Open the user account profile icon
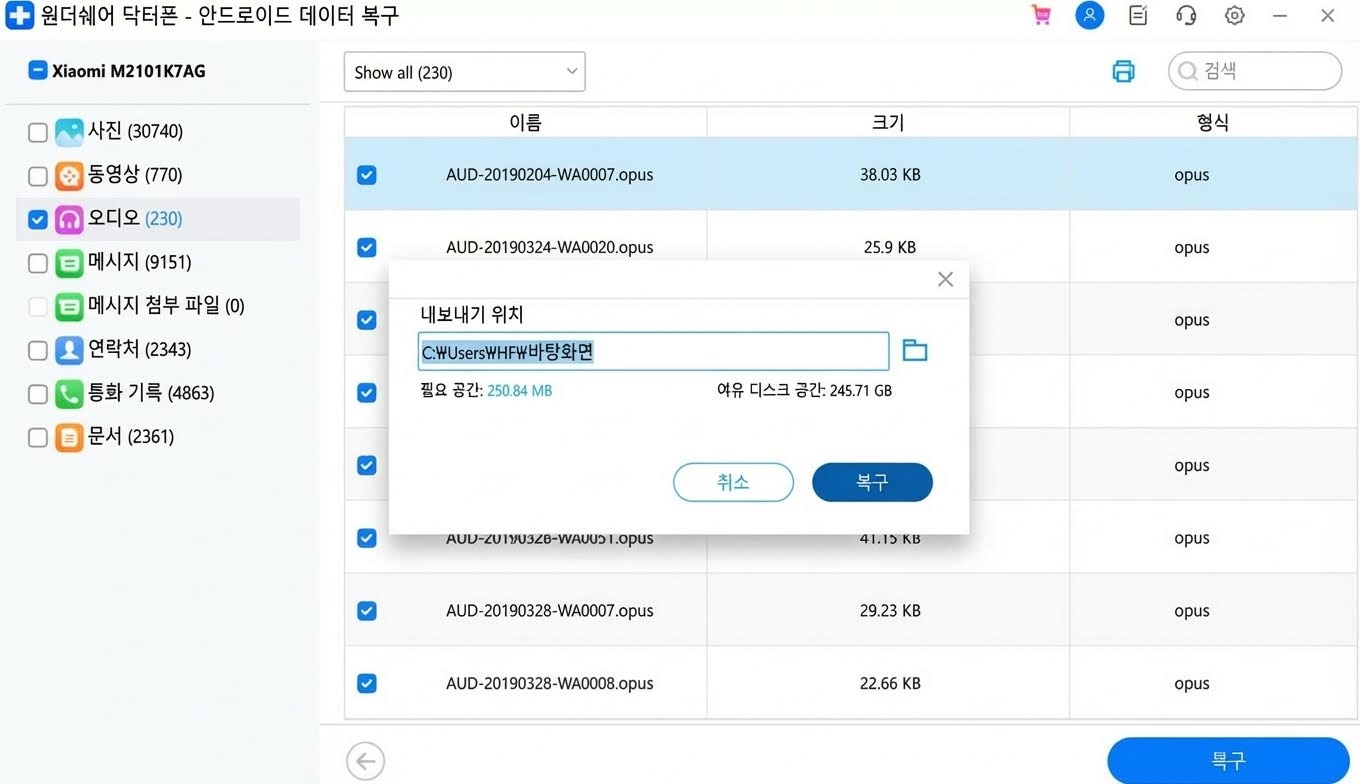Viewport: 1360px width, 784px height. coord(1089,16)
